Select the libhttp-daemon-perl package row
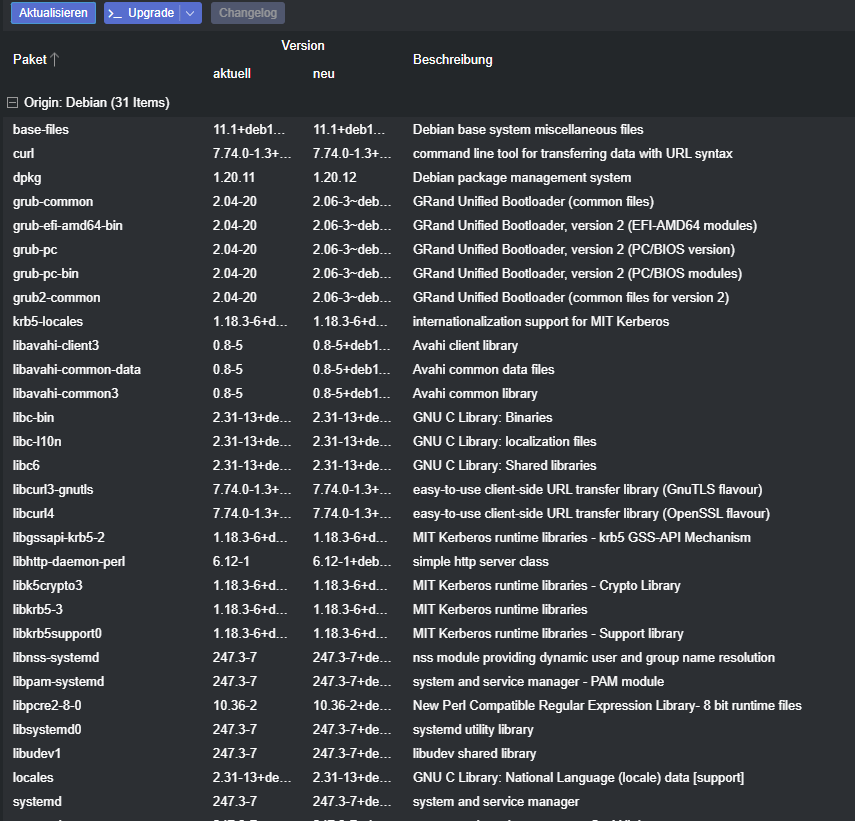The height and width of the screenshot is (821, 855). tap(429, 561)
